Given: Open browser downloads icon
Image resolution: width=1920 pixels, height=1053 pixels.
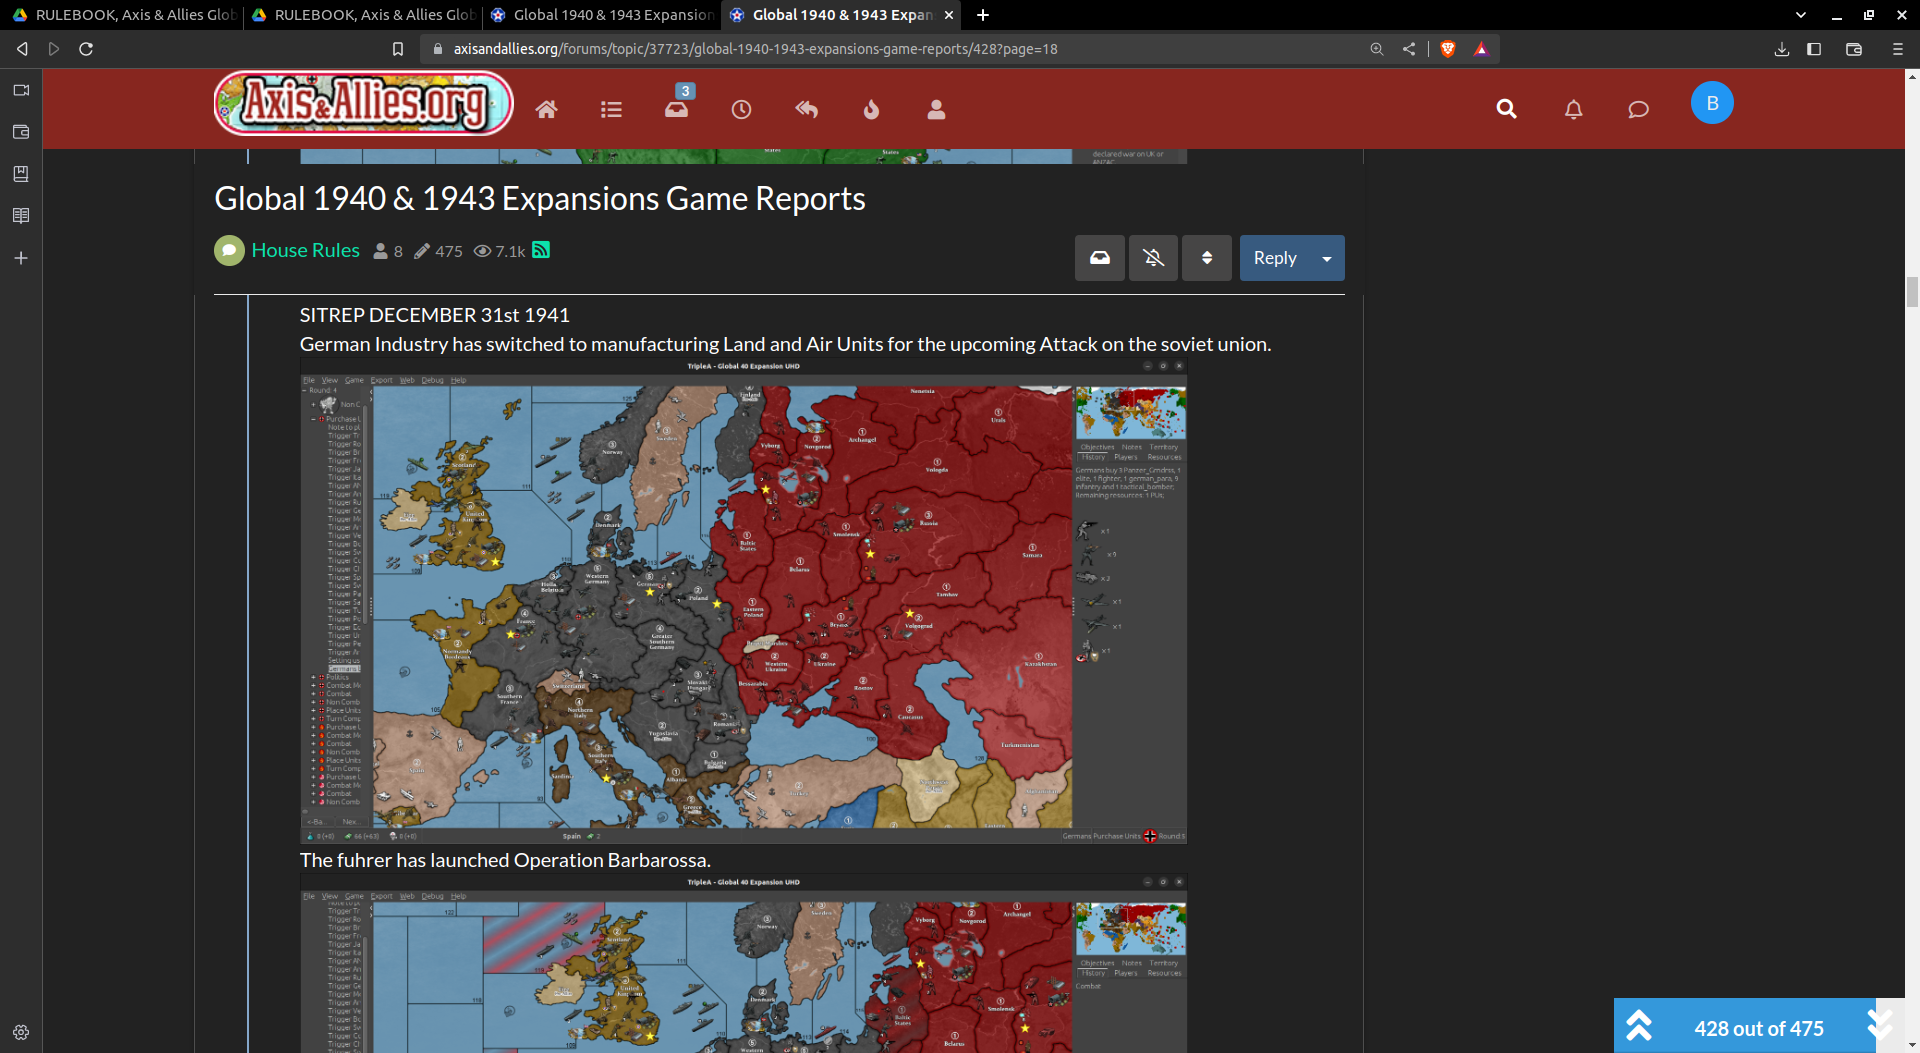Looking at the screenshot, I should [x=1781, y=49].
